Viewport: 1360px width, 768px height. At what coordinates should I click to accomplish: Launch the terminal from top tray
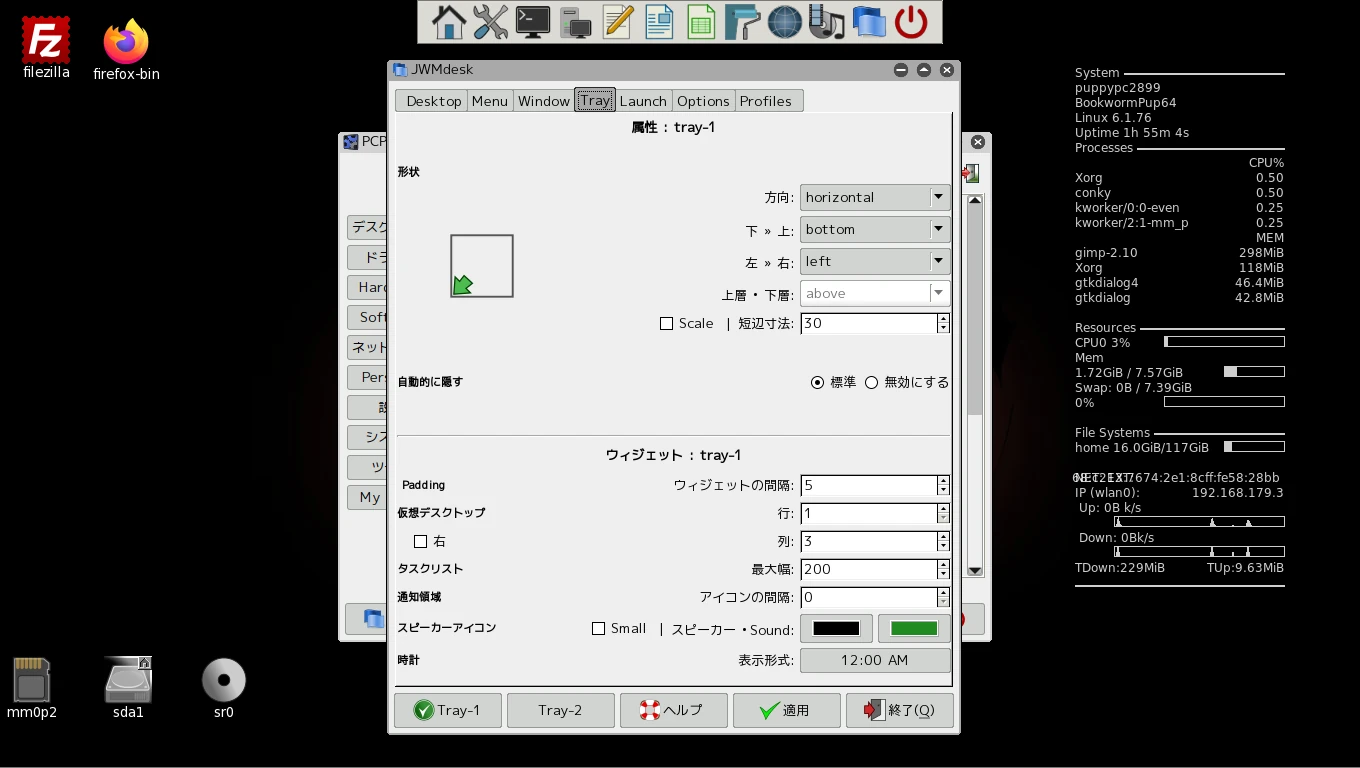tap(532, 22)
